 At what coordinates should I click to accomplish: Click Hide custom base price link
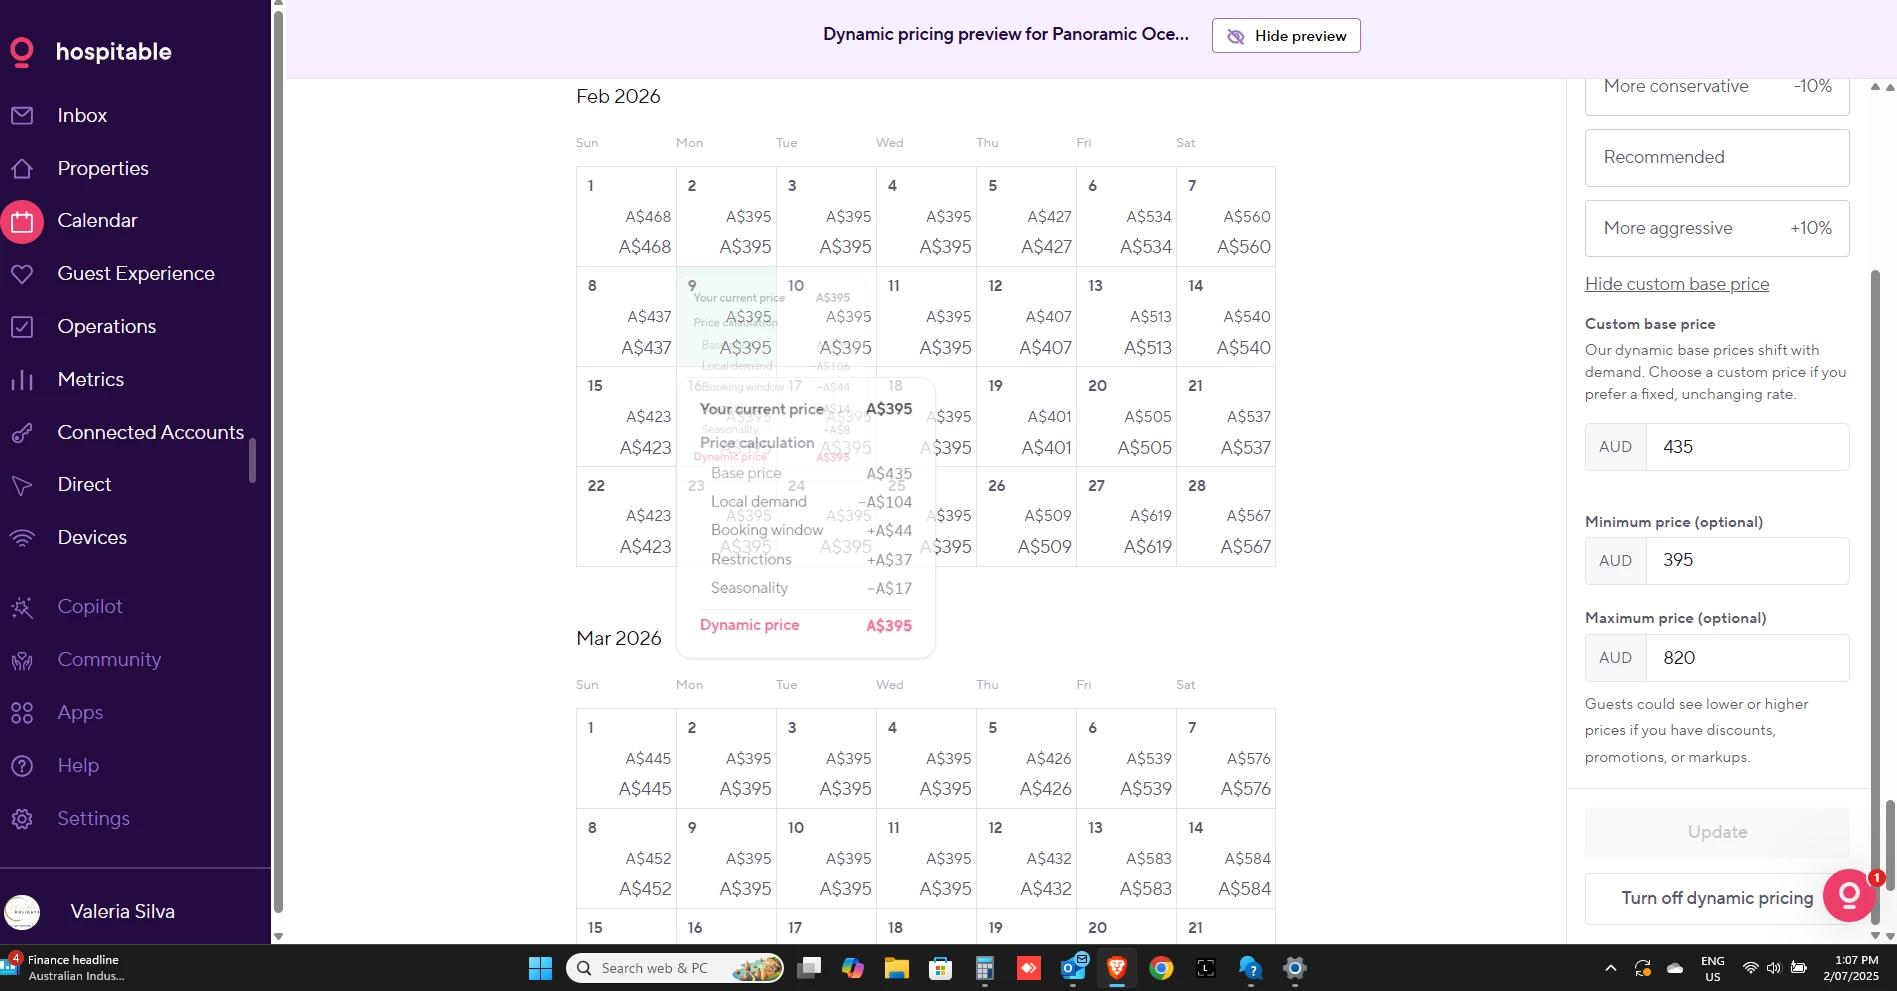point(1677,284)
